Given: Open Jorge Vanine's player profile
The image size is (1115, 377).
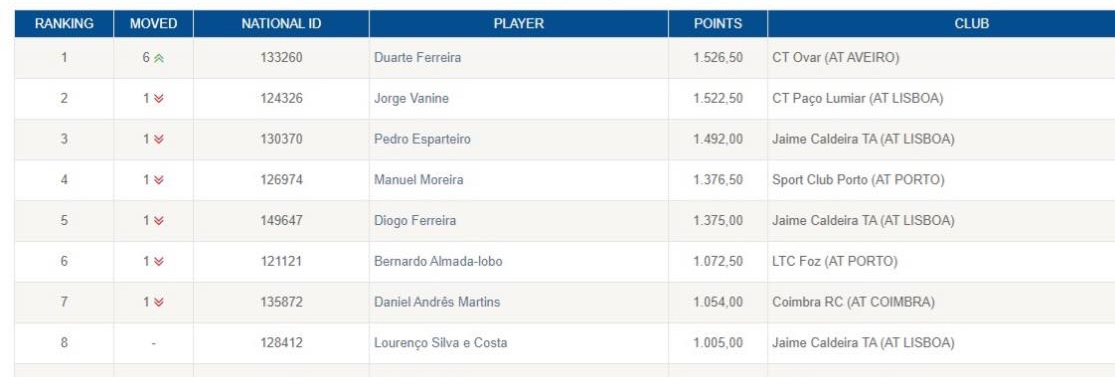Looking at the screenshot, I should [411, 98].
